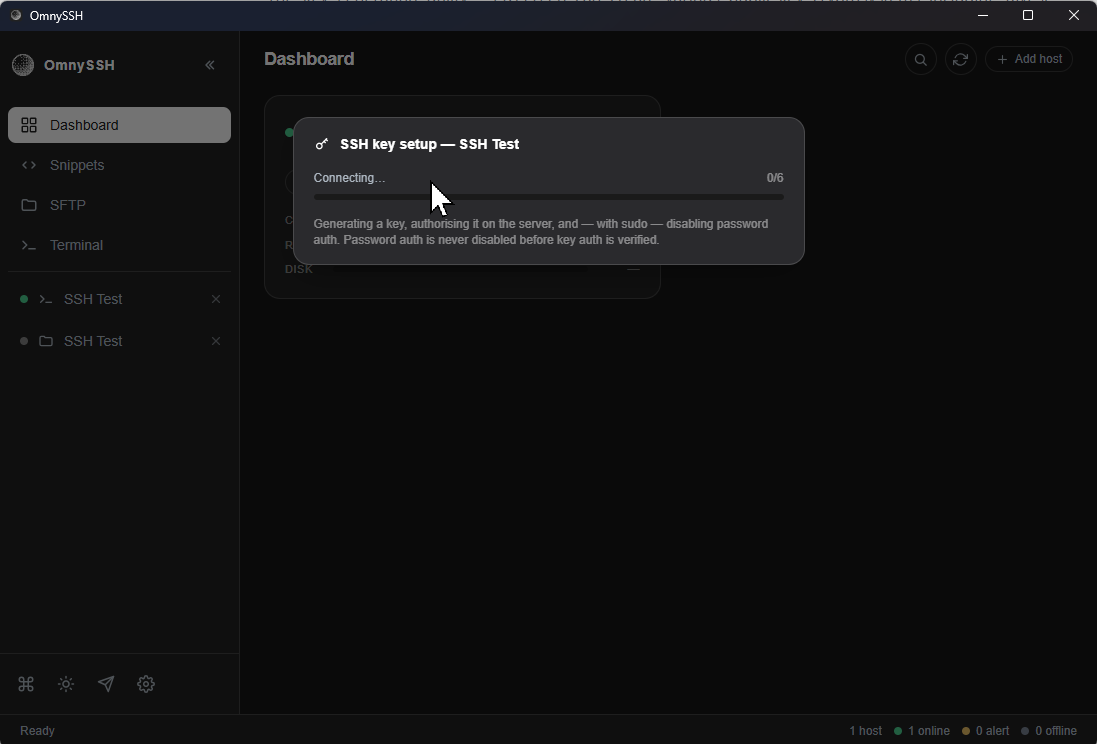Click the search icon in the Dashboard header
This screenshot has height=744, width=1097.
921,59
